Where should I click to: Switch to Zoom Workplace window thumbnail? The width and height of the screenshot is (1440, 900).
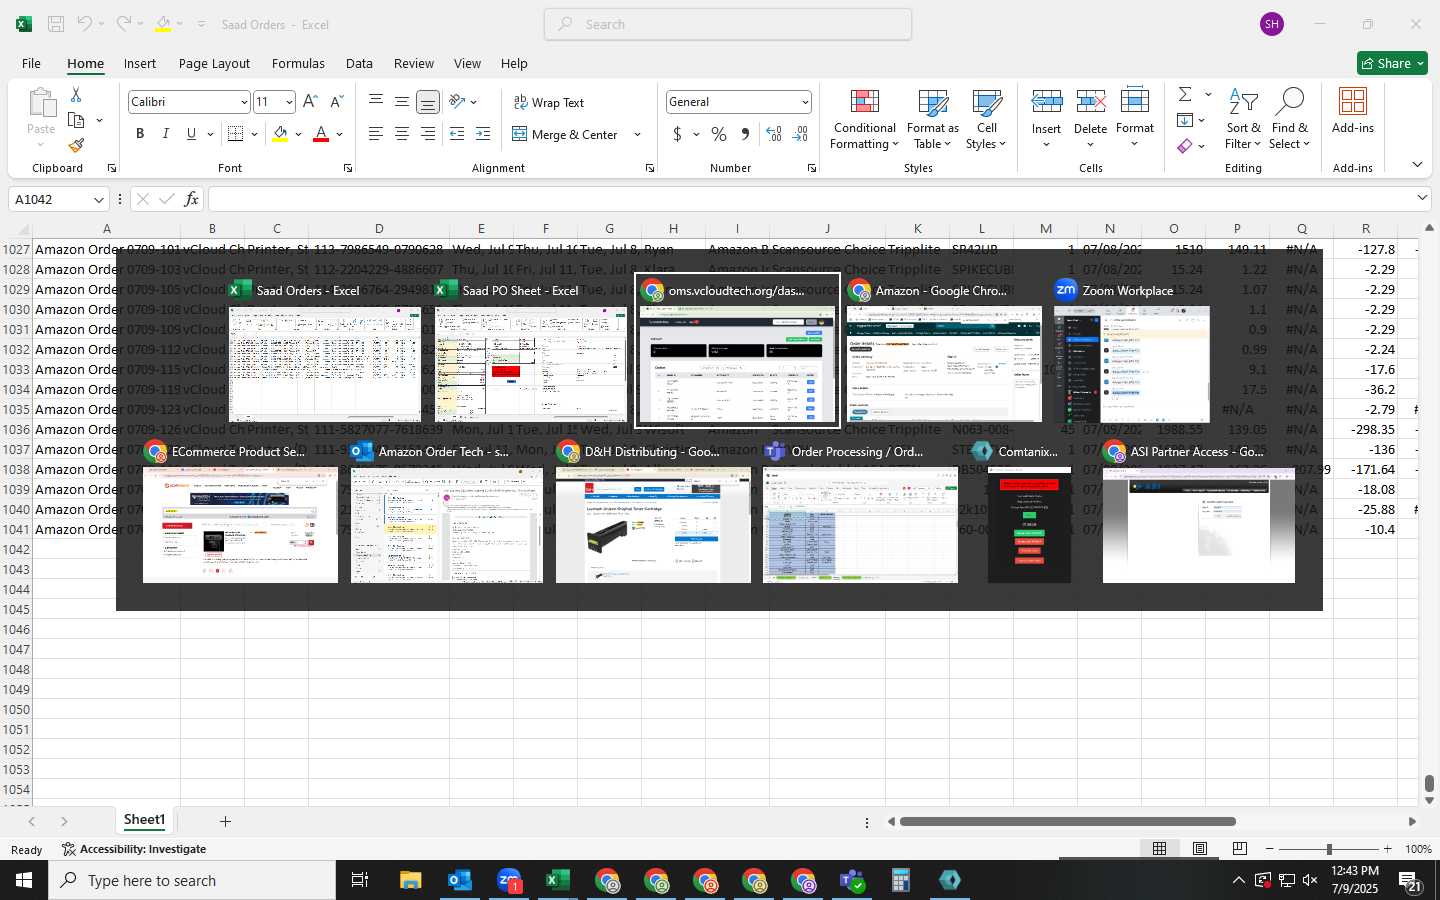[1131, 364]
